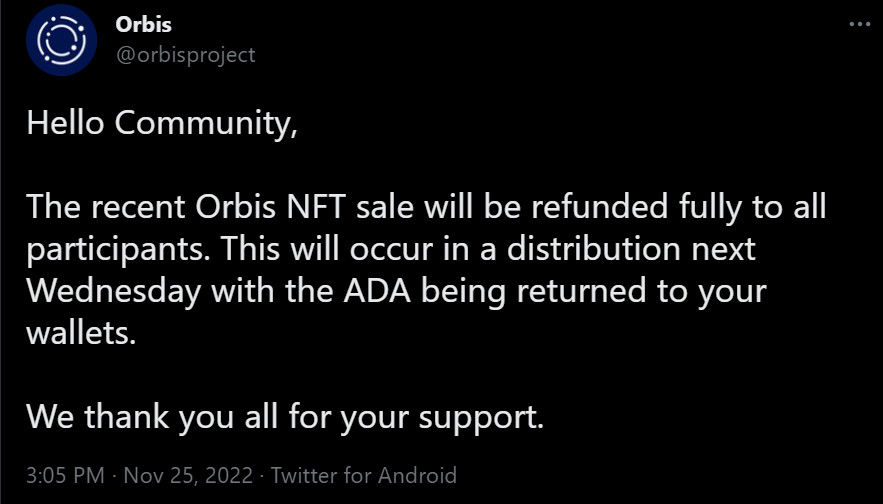Open the three-dot more options menu
Image resolution: width=883 pixels, height=504 pixels.
pyautogui.click(x=859, y=25)
